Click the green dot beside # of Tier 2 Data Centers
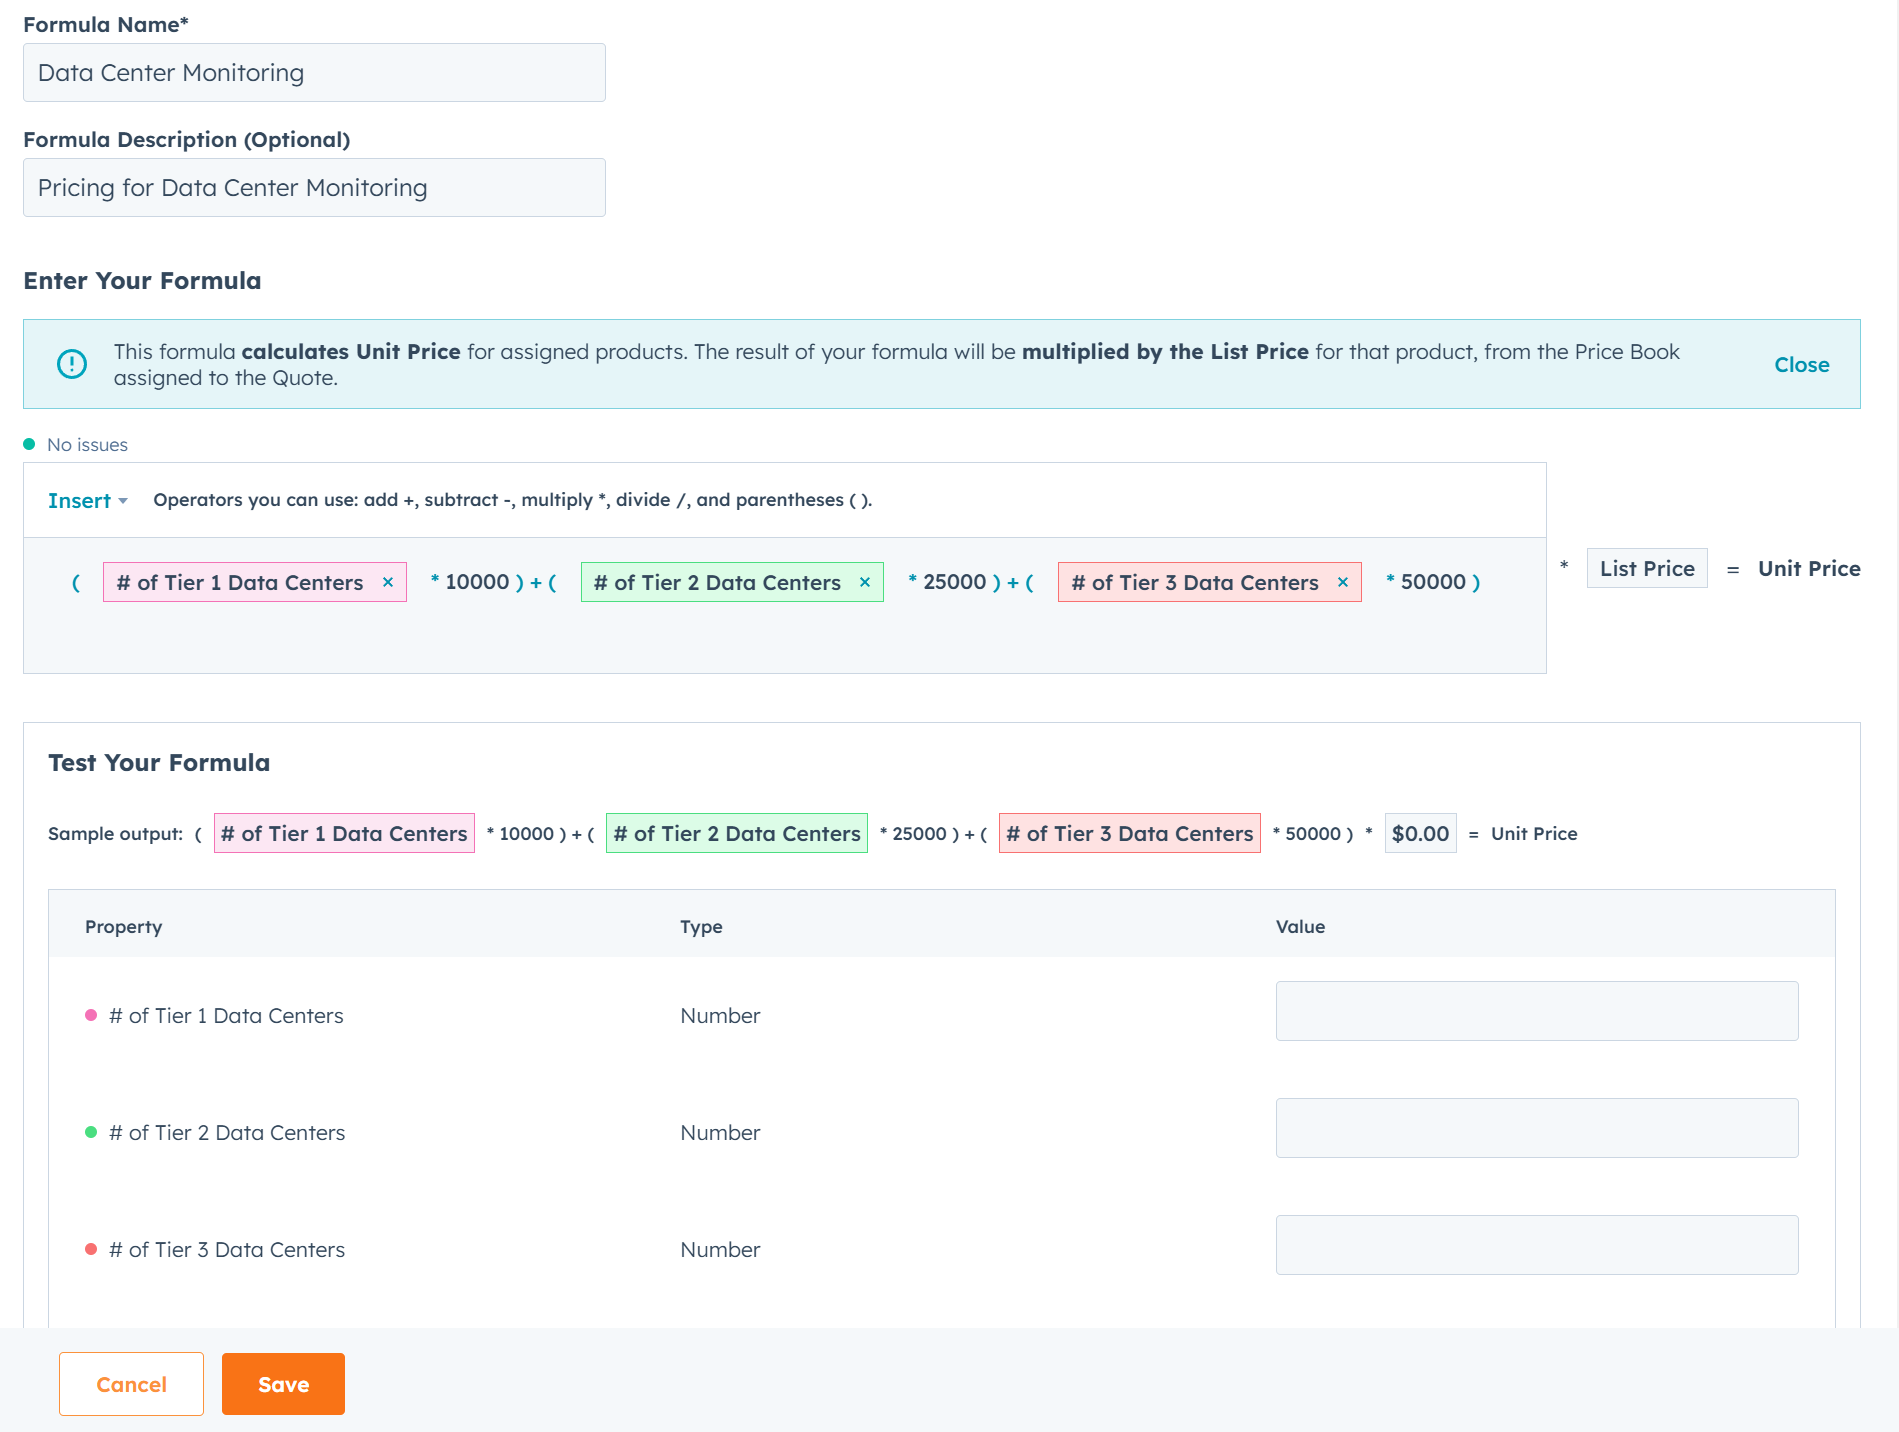1899x1432 pixels. [91, 1132]
